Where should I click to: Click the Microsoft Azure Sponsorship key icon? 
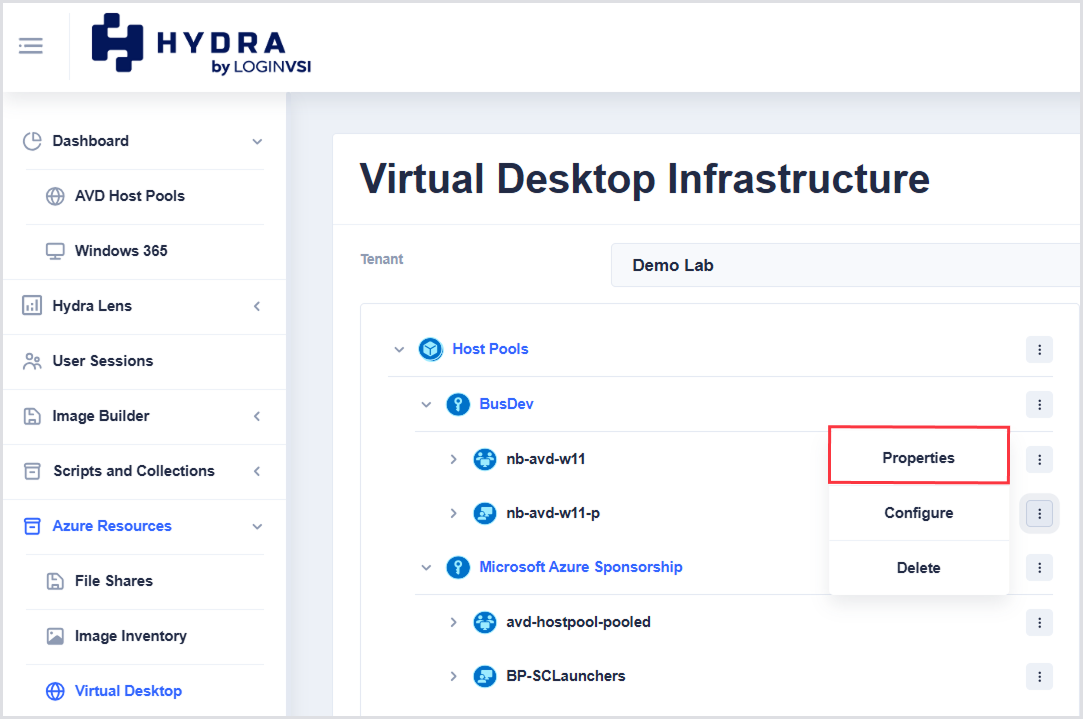458,568
